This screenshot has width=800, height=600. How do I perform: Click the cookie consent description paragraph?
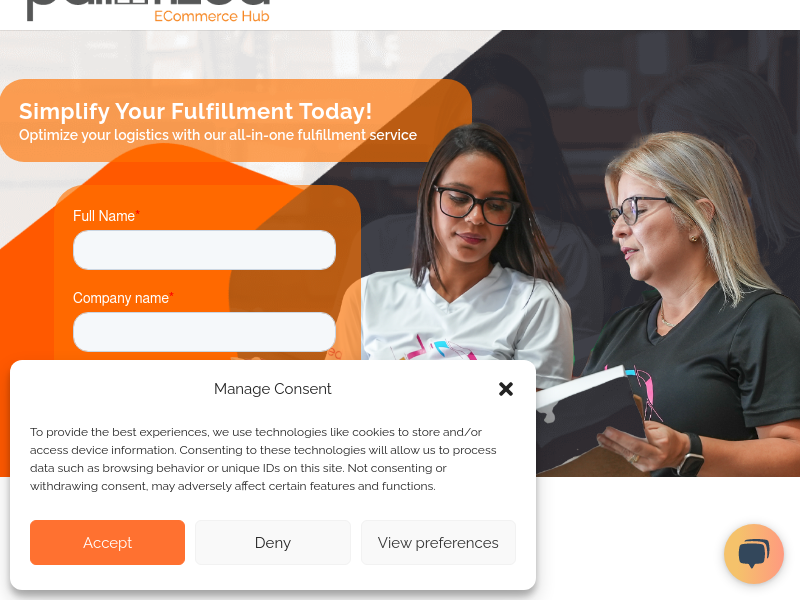(263, 459)
